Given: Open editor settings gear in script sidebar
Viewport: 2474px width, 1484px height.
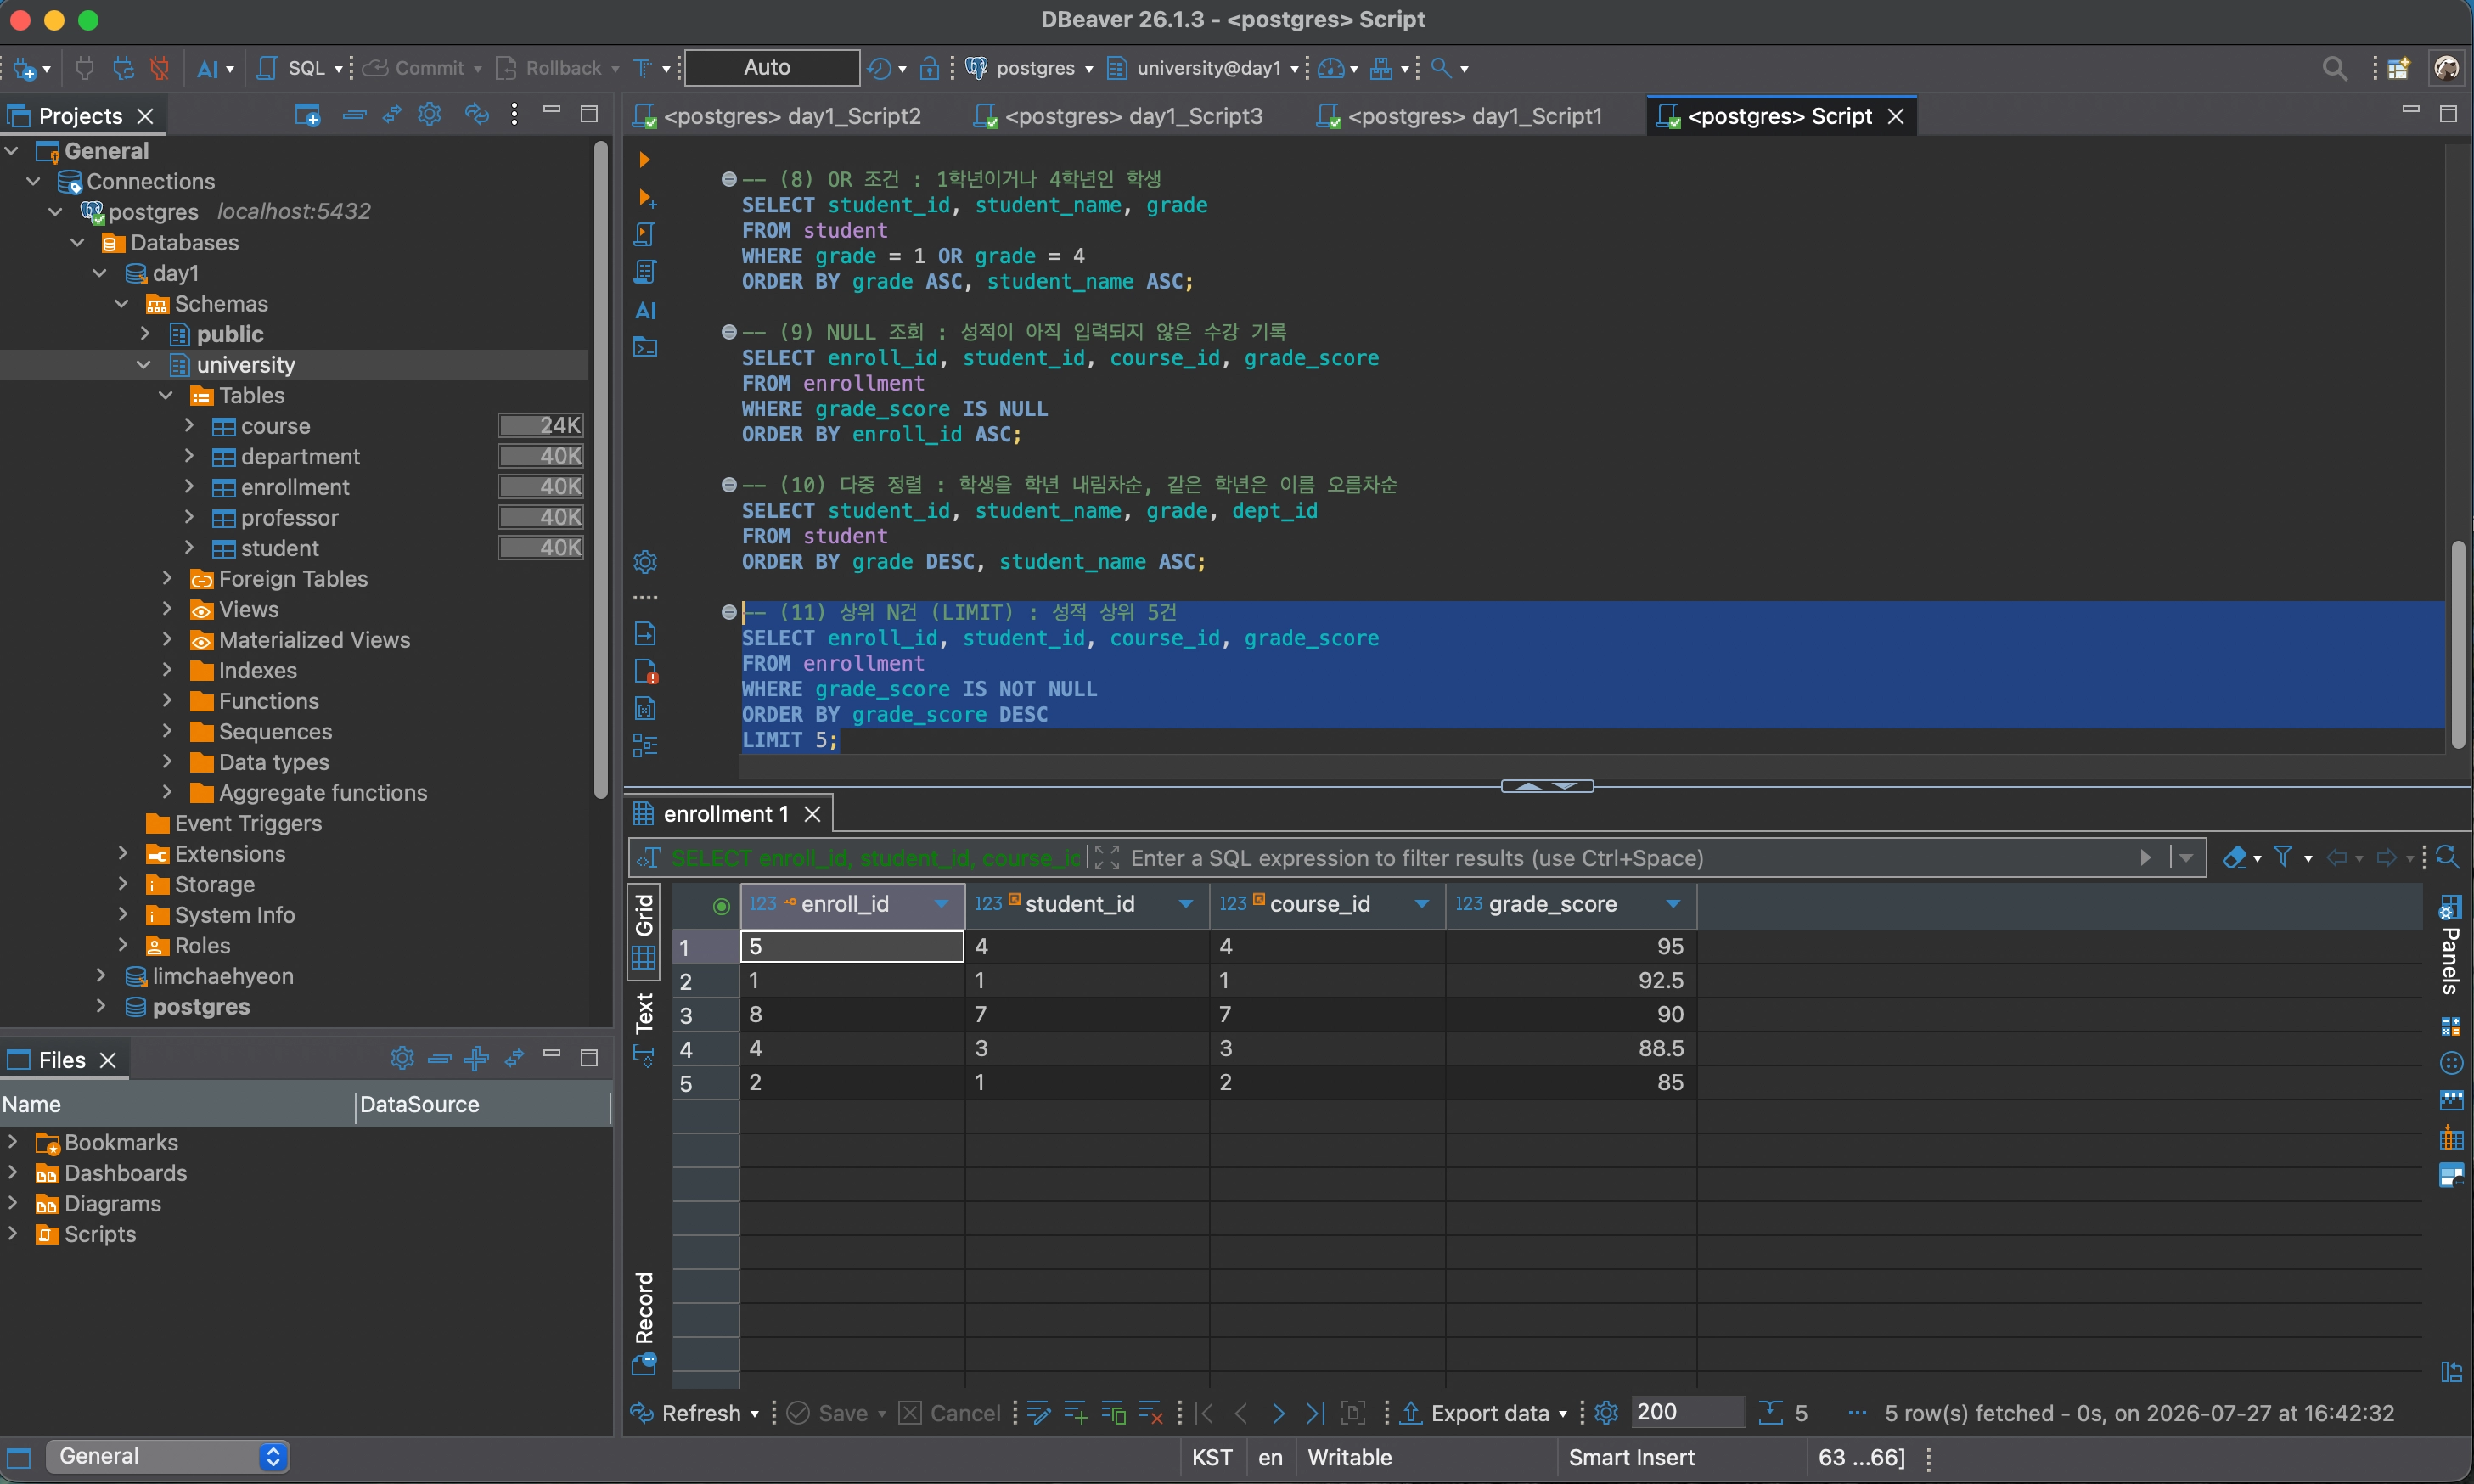Looking at the screenshot, I should click(x=645, y=562).
